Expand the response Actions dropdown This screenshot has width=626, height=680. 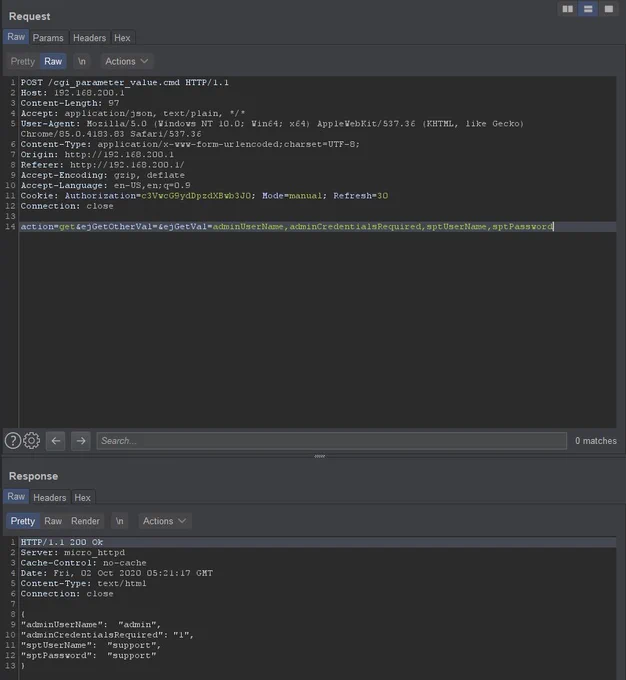pos(164,521)
